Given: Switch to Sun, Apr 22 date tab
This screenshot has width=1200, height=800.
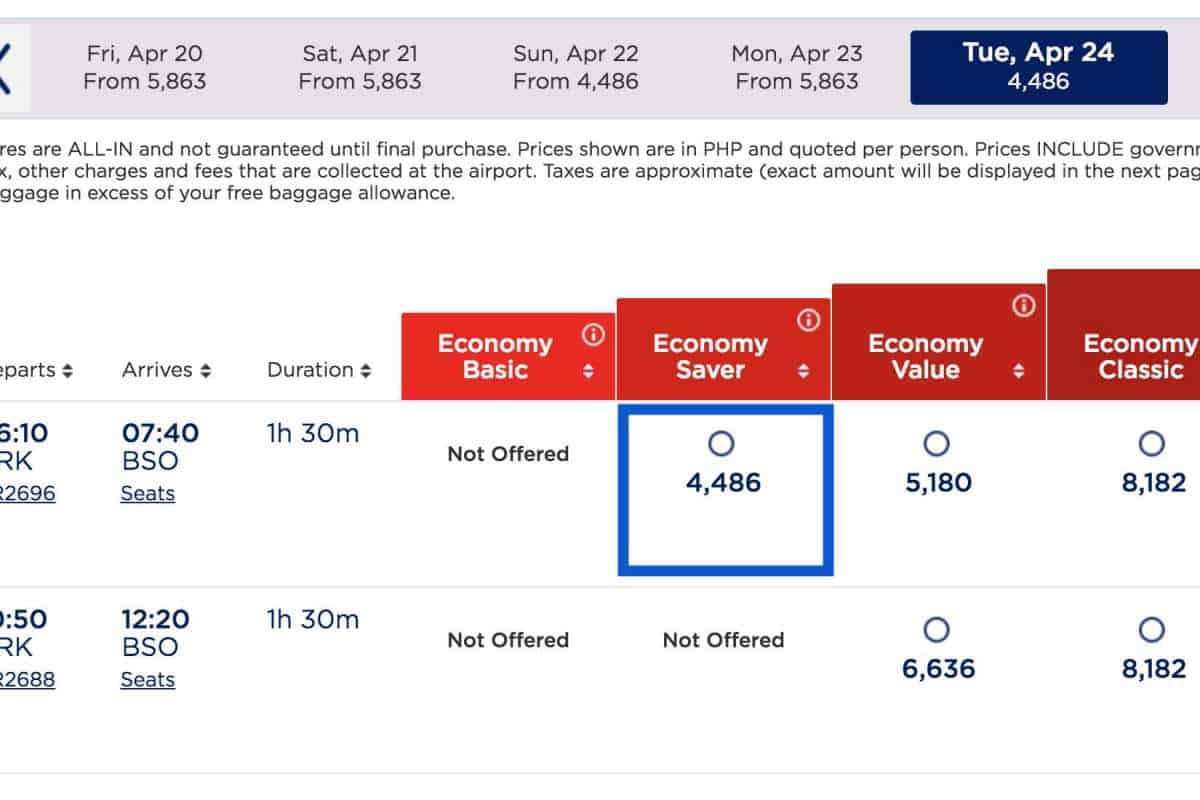Looking at the screenshot, I should (x=575, y=67).
